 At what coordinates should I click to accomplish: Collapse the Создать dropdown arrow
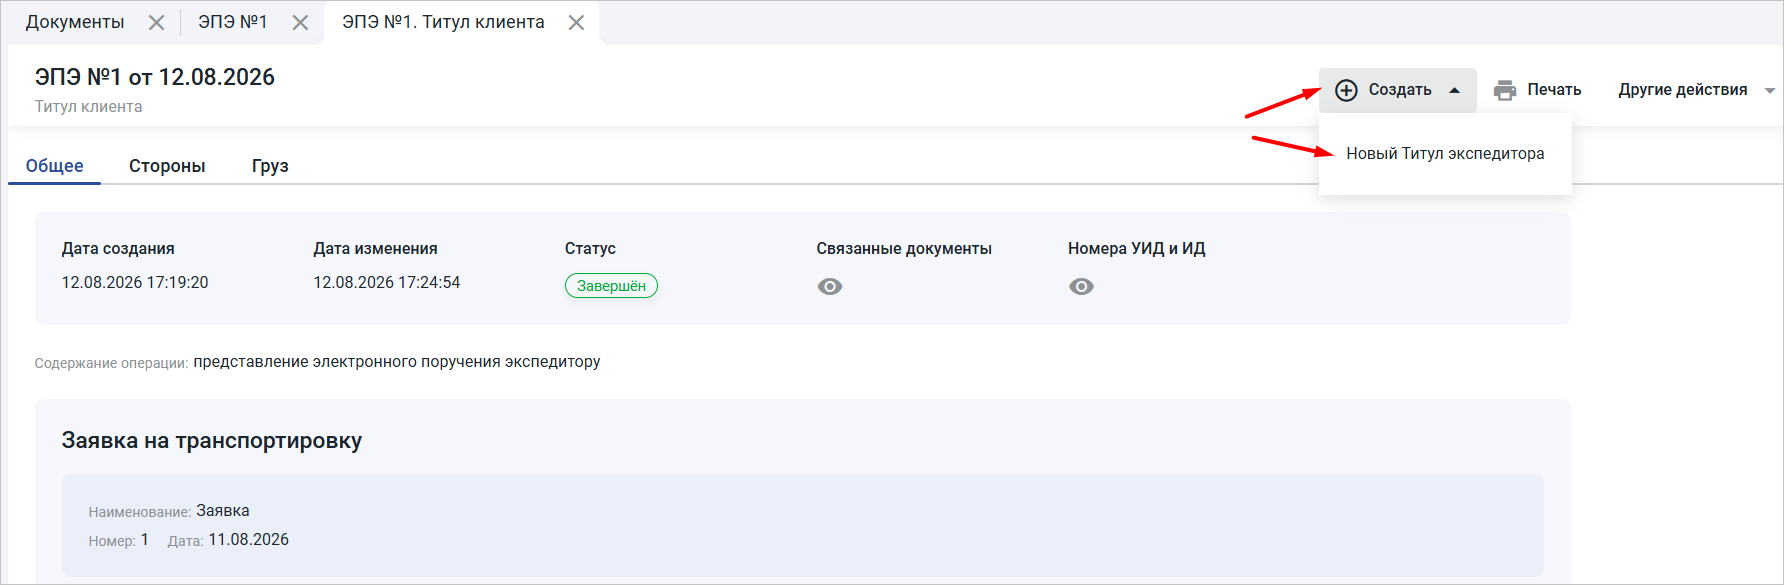coord(1455,90)
